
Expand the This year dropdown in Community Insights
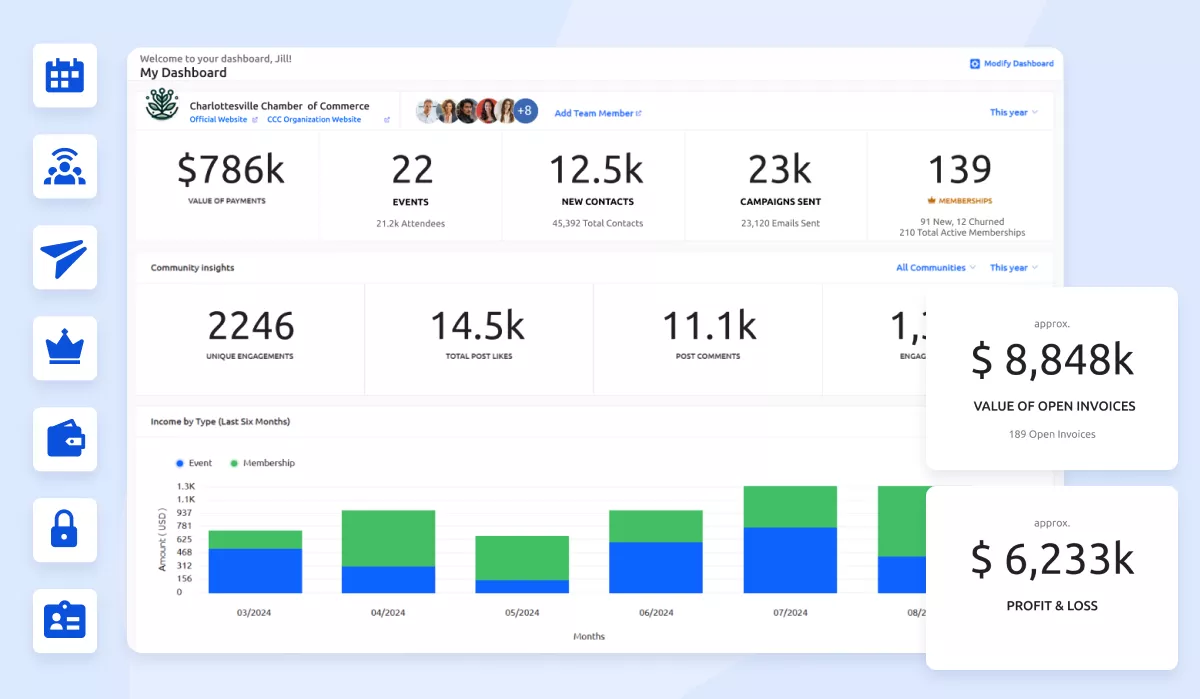(1012, 267)
